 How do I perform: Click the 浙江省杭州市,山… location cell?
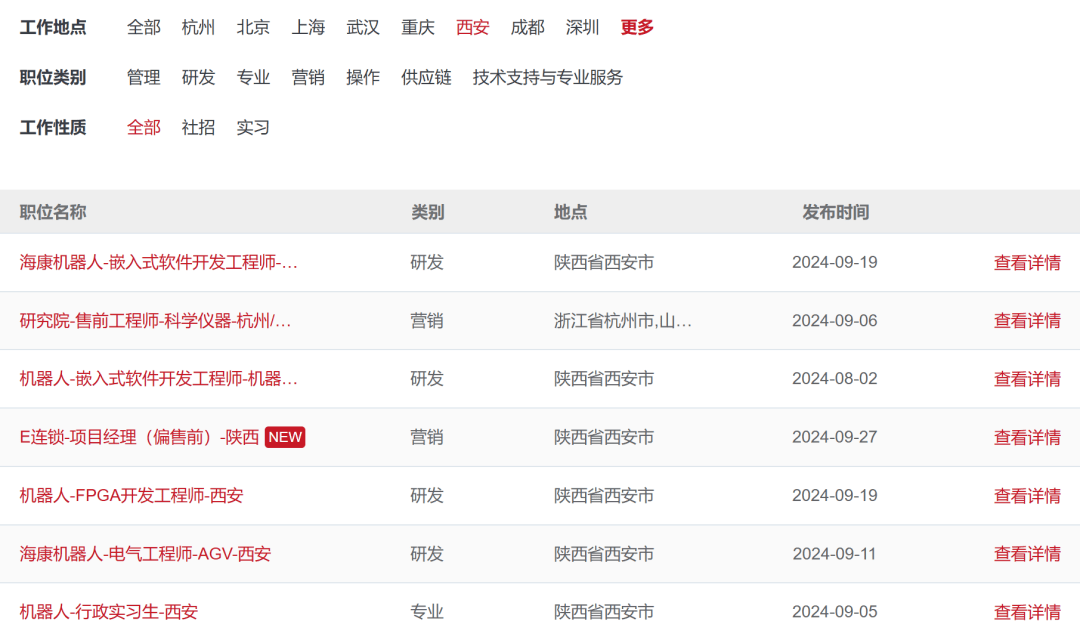(623, 321)
